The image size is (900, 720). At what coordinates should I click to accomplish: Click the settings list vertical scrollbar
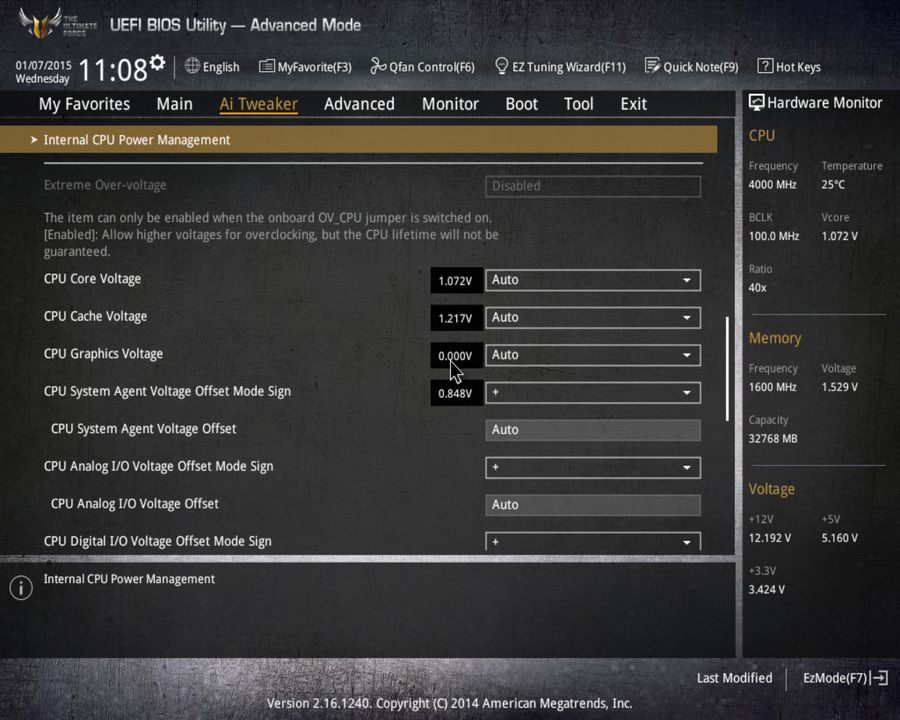click(727, 369)
